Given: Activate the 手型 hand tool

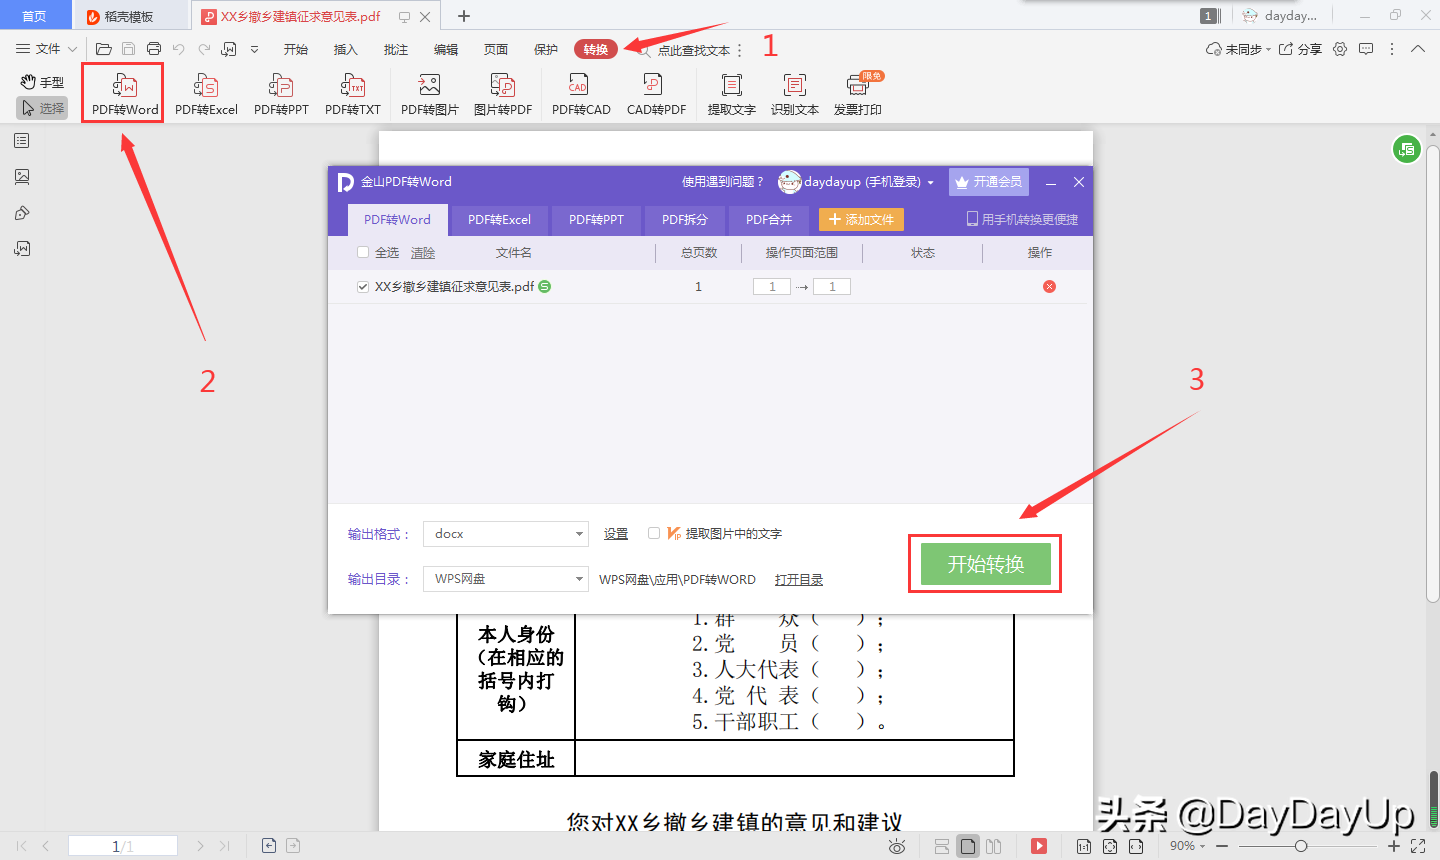Looking at the screenshot, I should [x=42, y=82].
